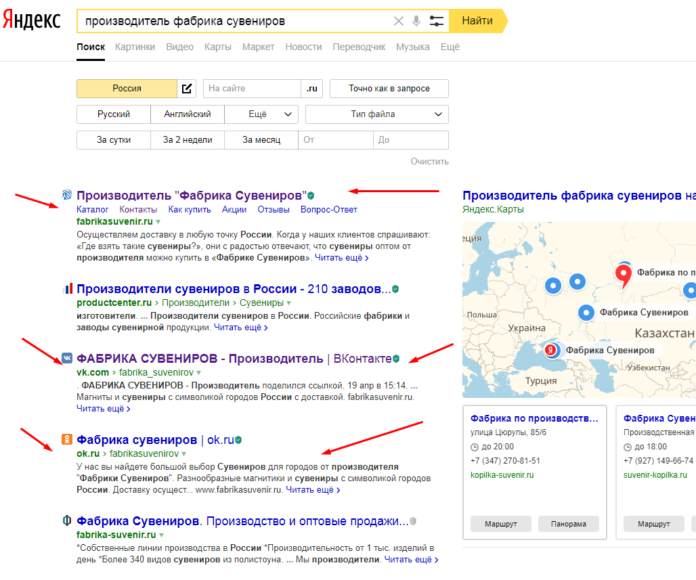
Task: Toggle Английский language filter
Action: coord(187,114)
